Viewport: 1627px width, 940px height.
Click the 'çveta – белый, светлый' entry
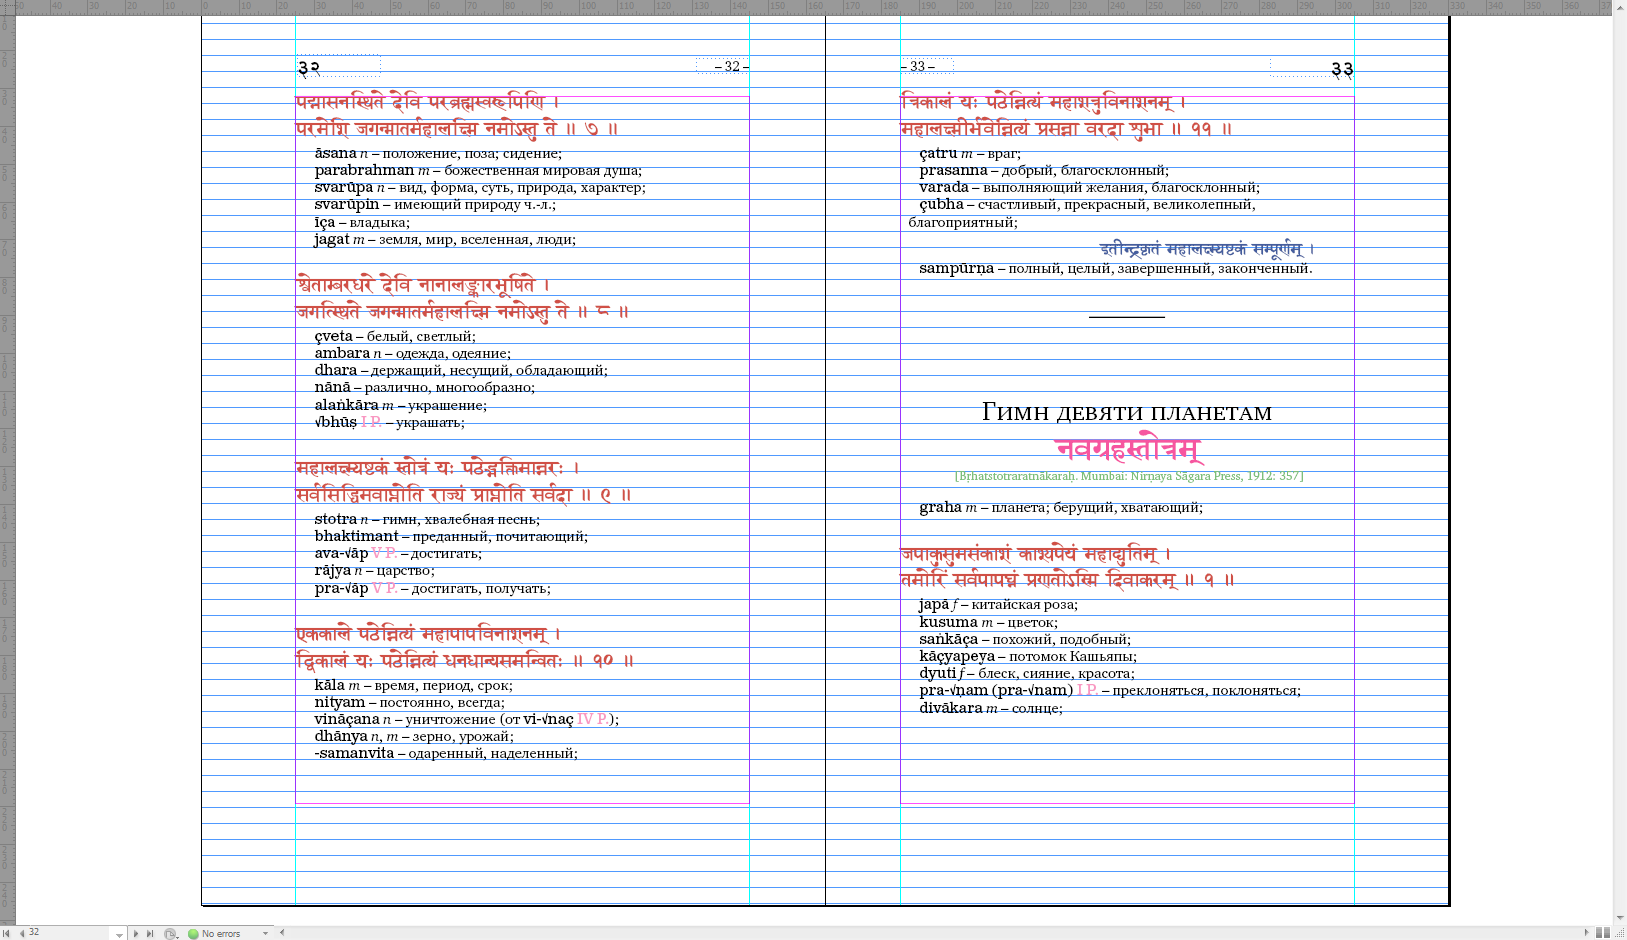395,336
